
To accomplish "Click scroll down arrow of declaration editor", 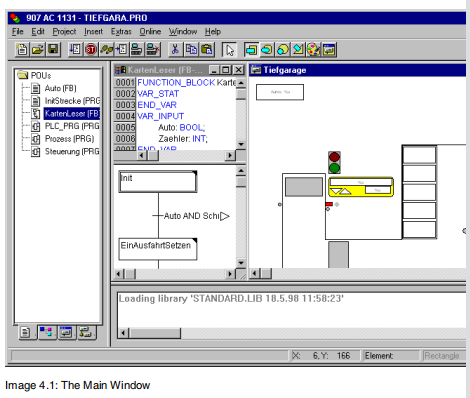I will (241, 144).
